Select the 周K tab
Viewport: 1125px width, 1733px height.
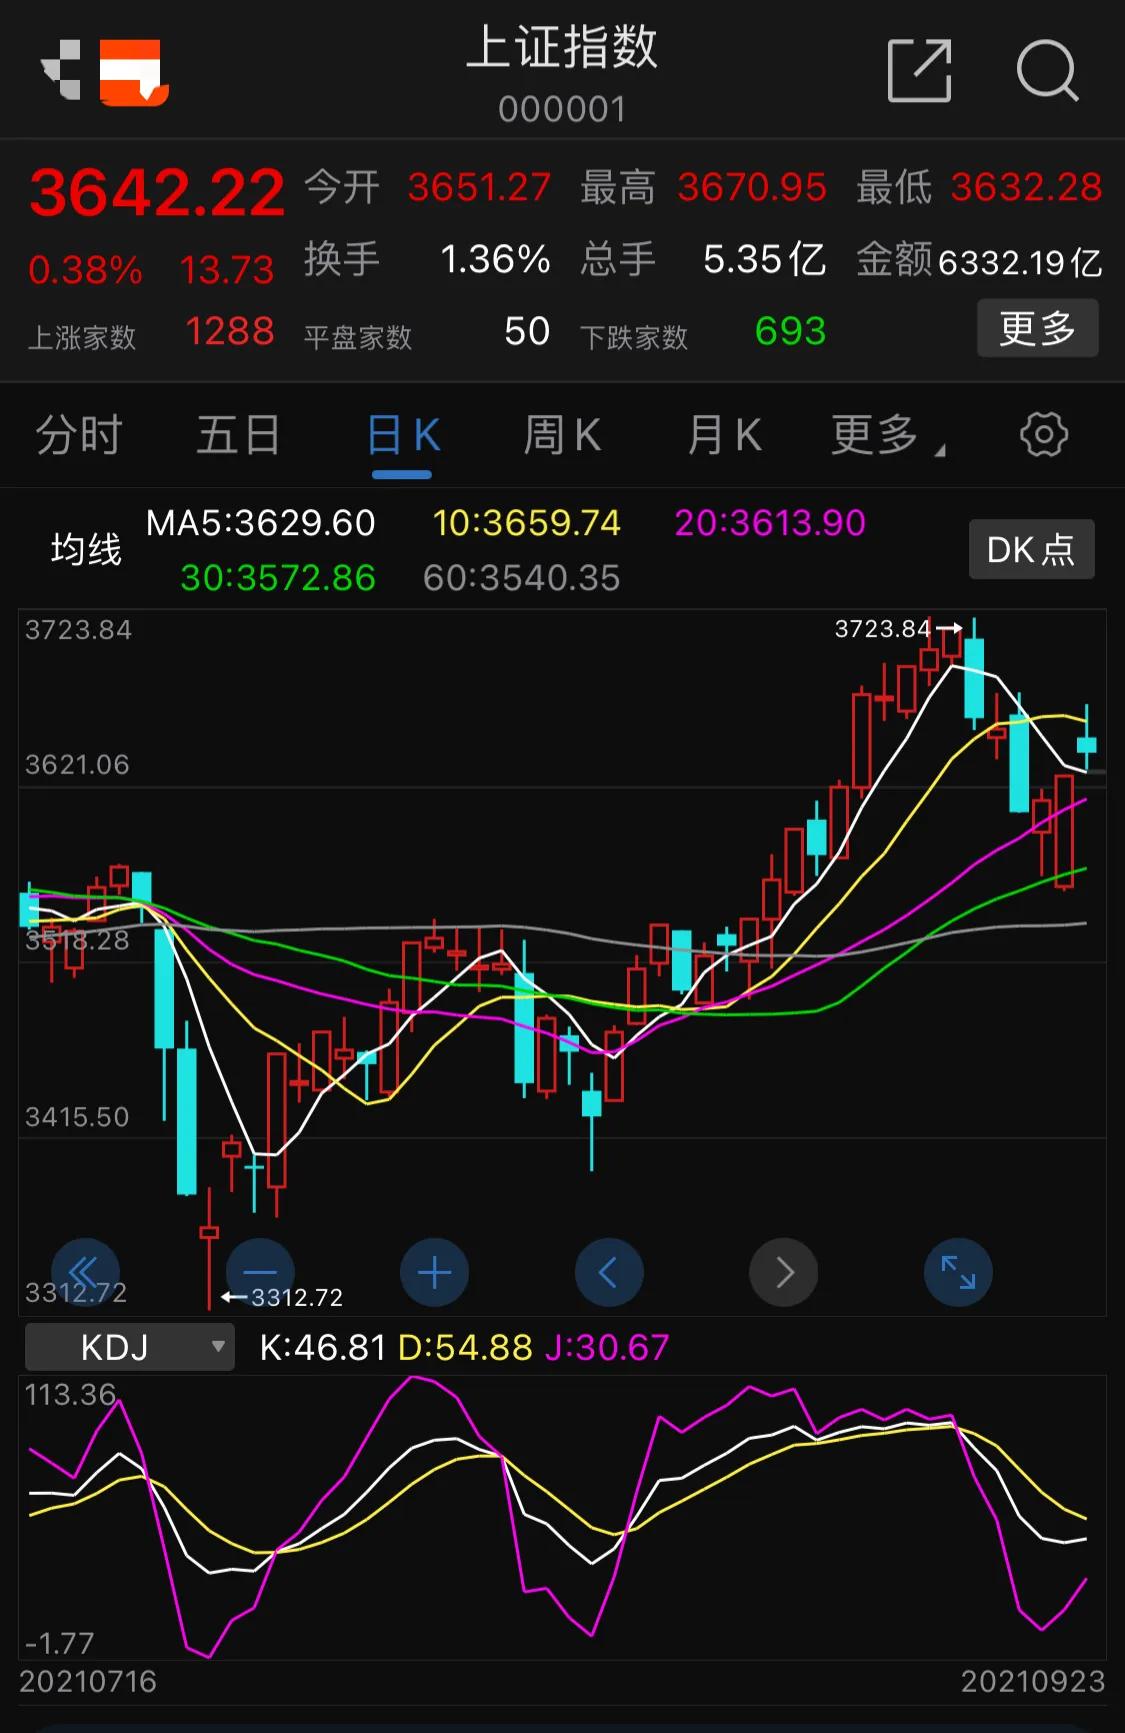point(562,435)
